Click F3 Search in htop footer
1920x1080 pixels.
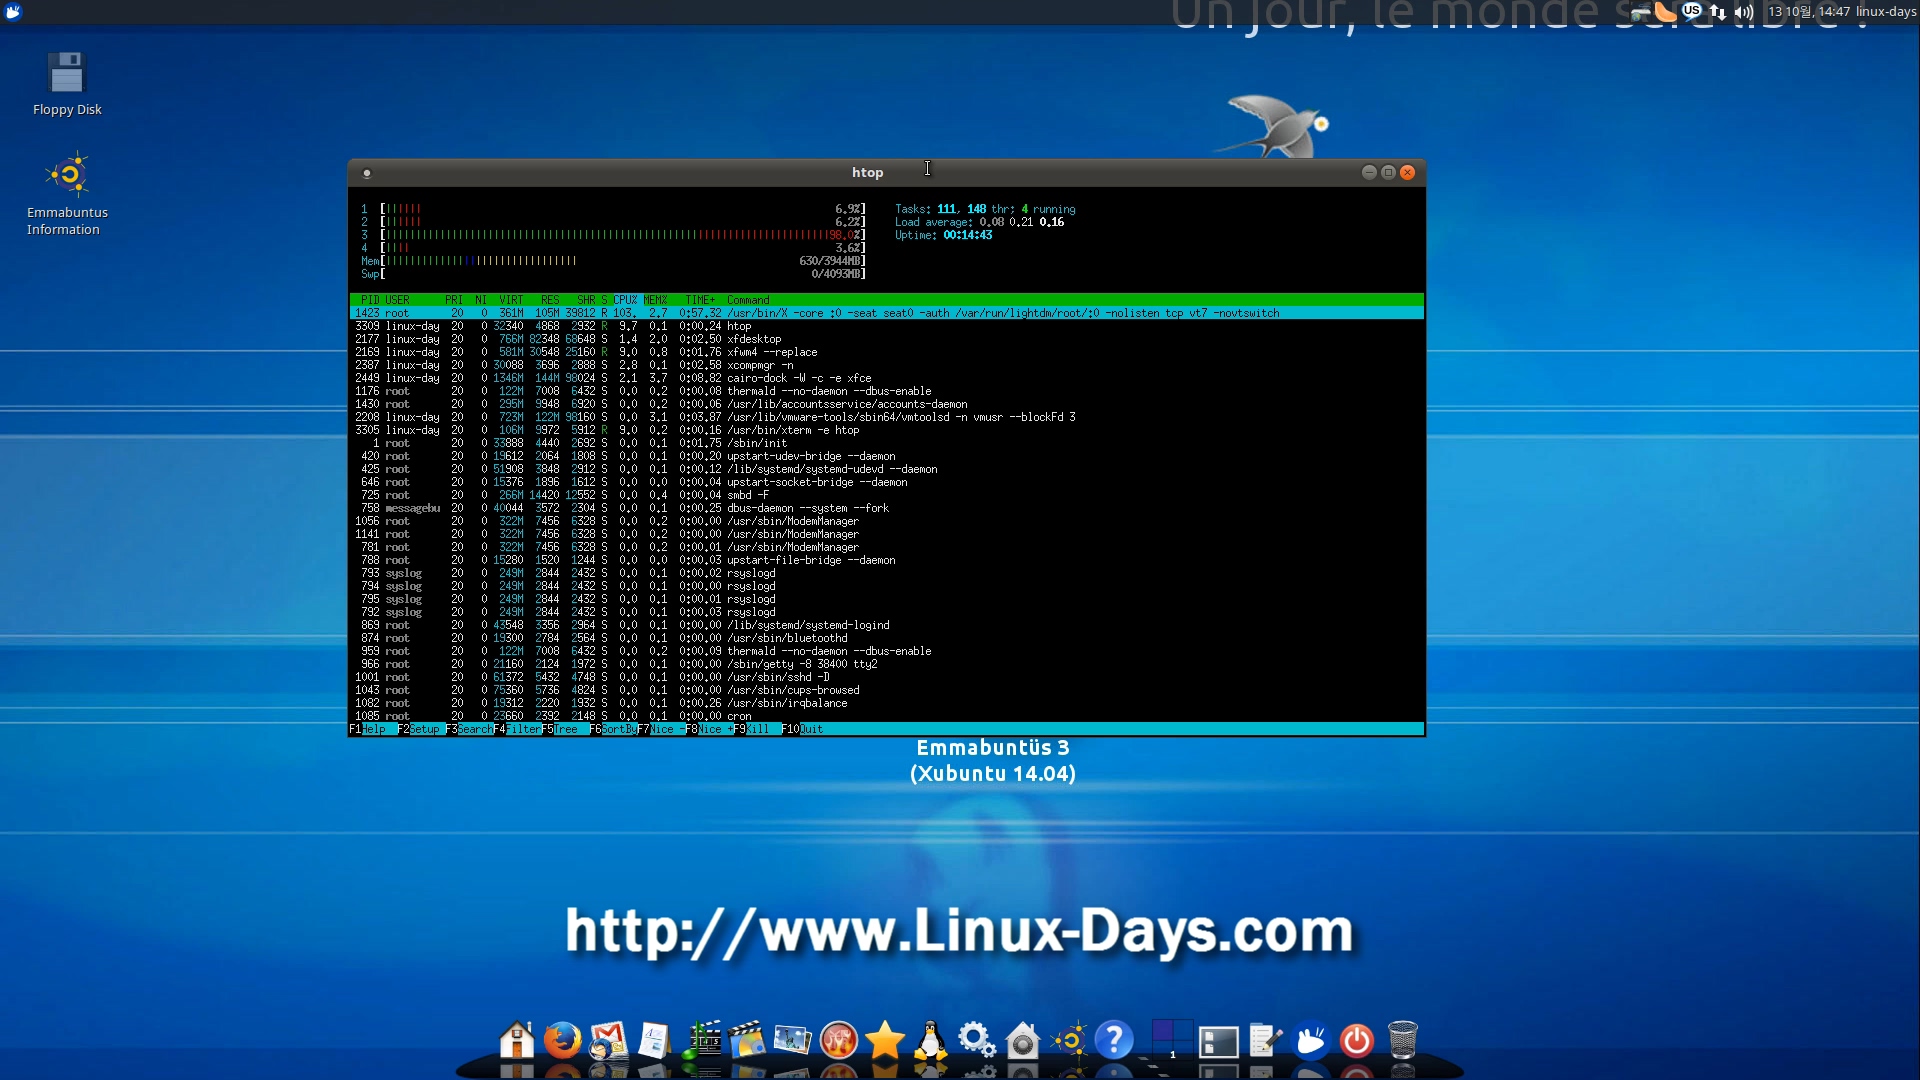(x=469, y=729)
